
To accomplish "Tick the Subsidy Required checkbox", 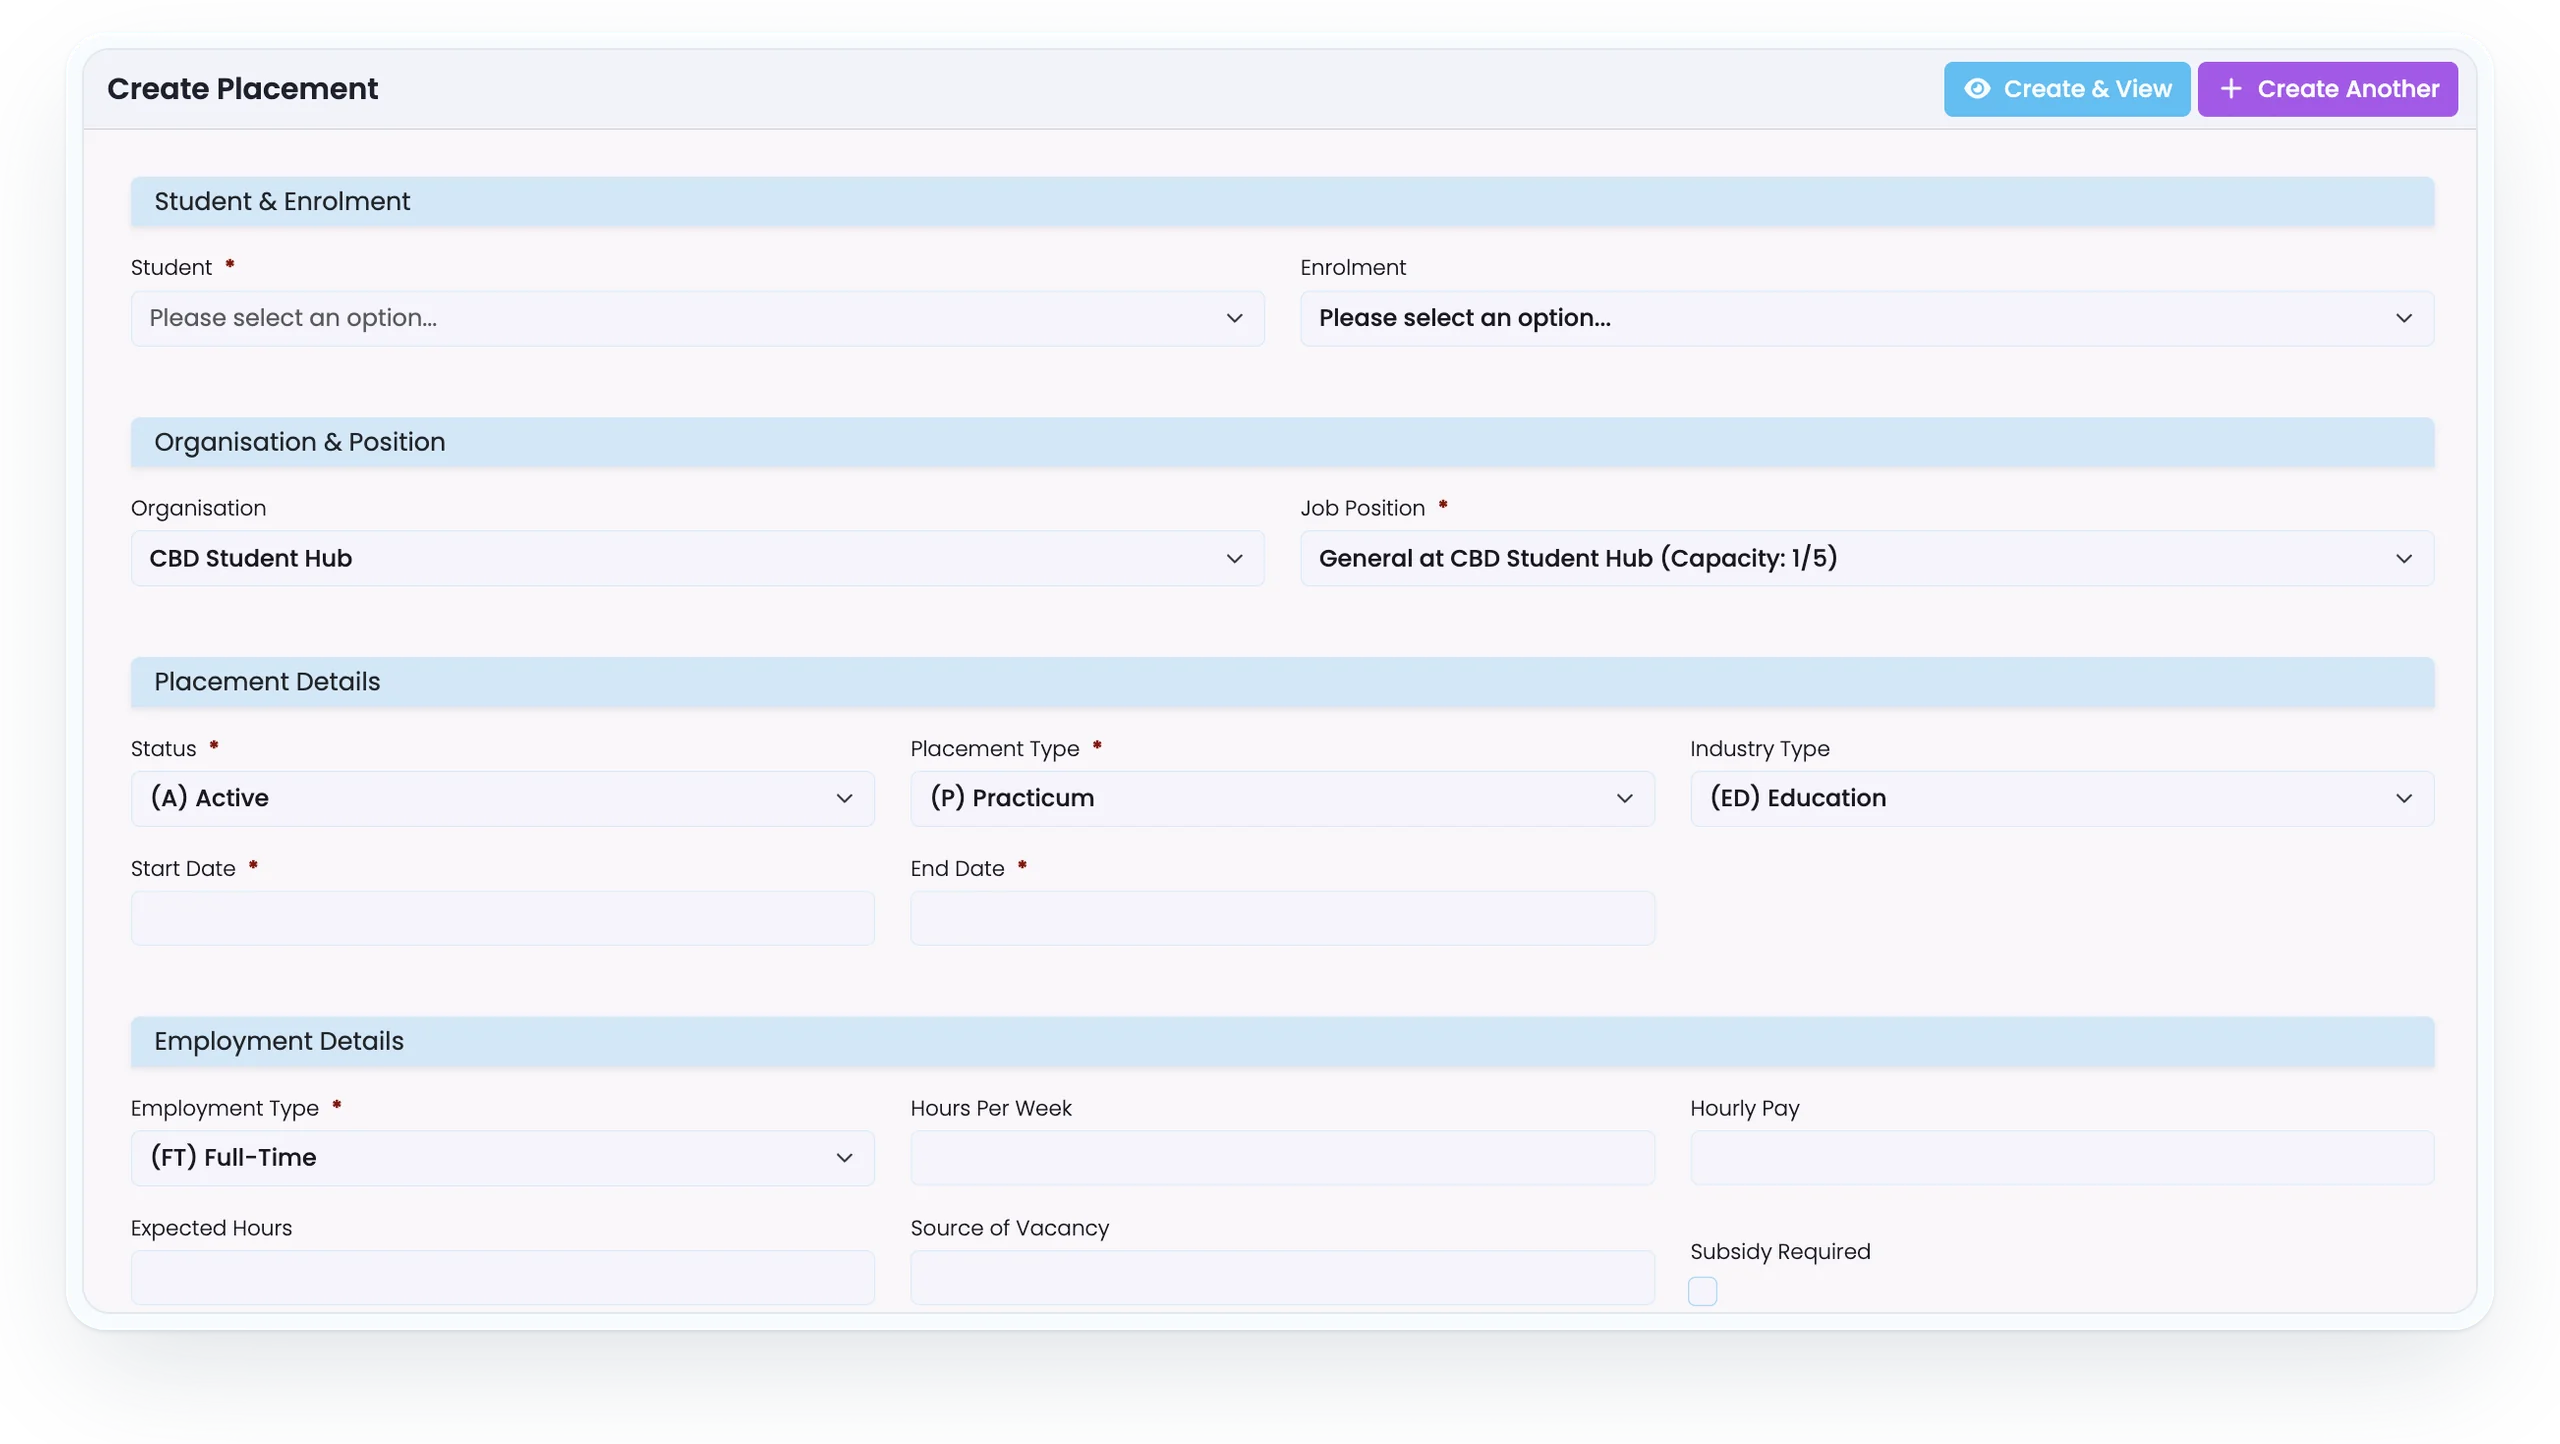I will tap(1702, 1291).
